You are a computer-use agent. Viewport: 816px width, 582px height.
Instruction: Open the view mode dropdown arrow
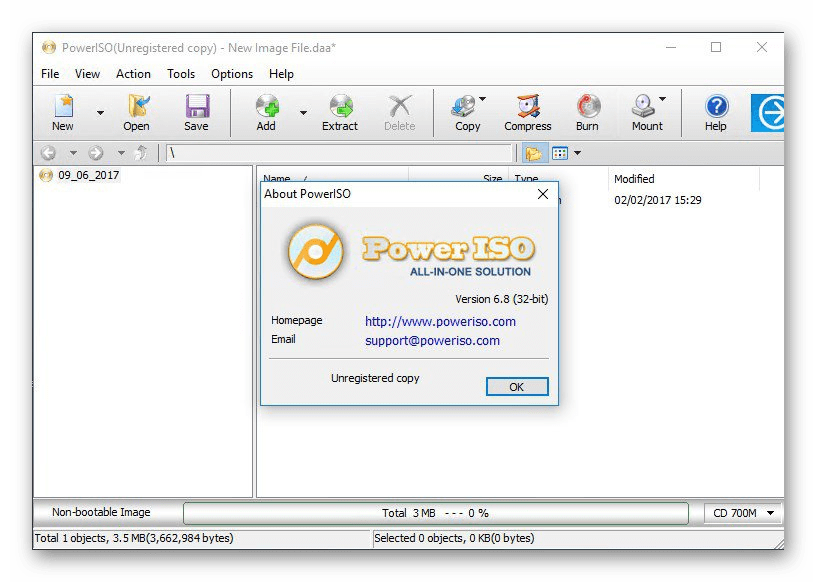[577, 153]
